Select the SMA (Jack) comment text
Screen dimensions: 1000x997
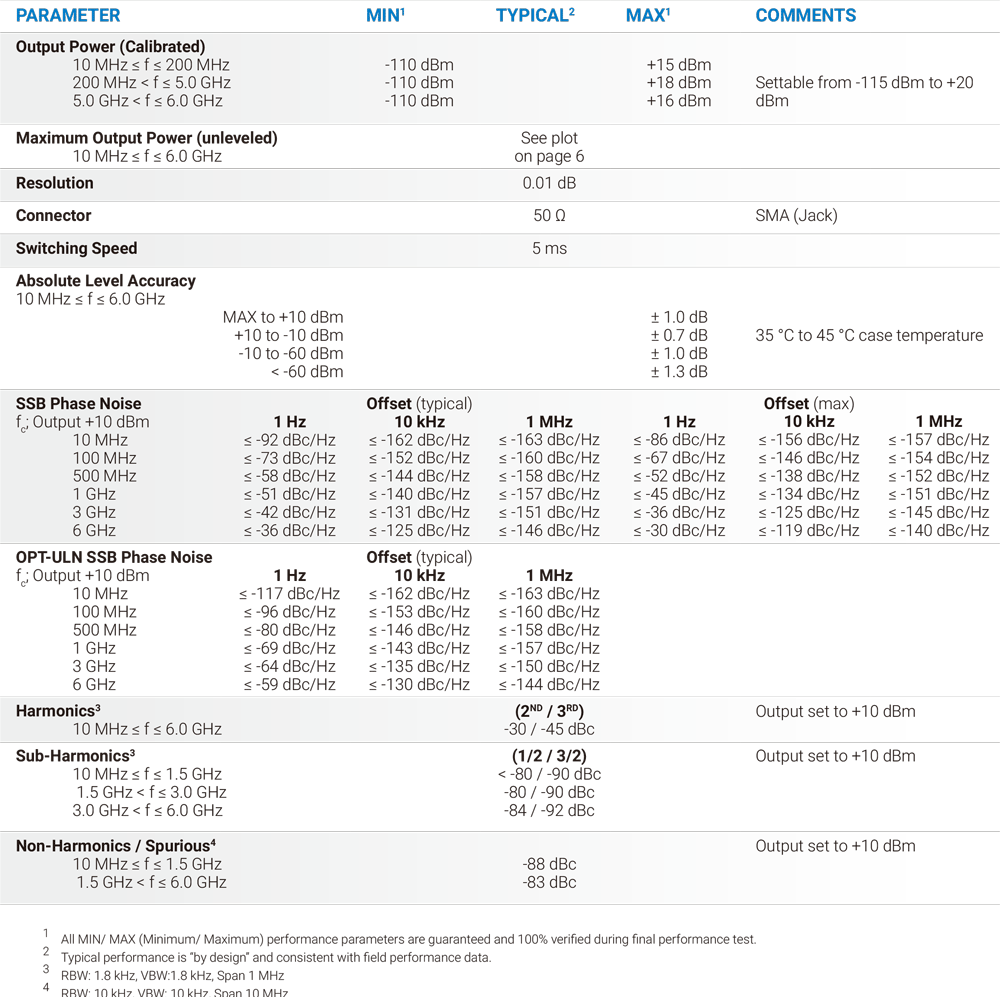796,216
